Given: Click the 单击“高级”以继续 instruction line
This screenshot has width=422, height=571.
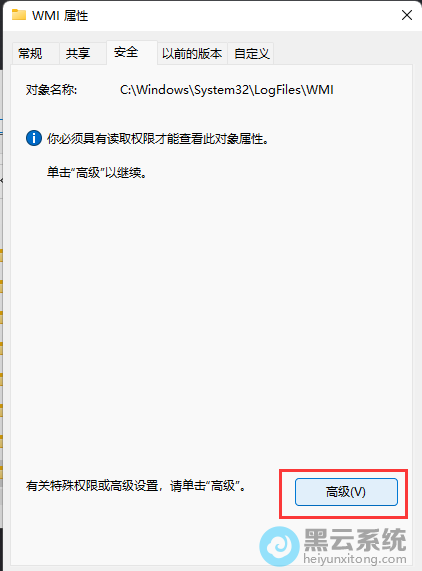Looking at the screenshot, I should pos(97,172).
